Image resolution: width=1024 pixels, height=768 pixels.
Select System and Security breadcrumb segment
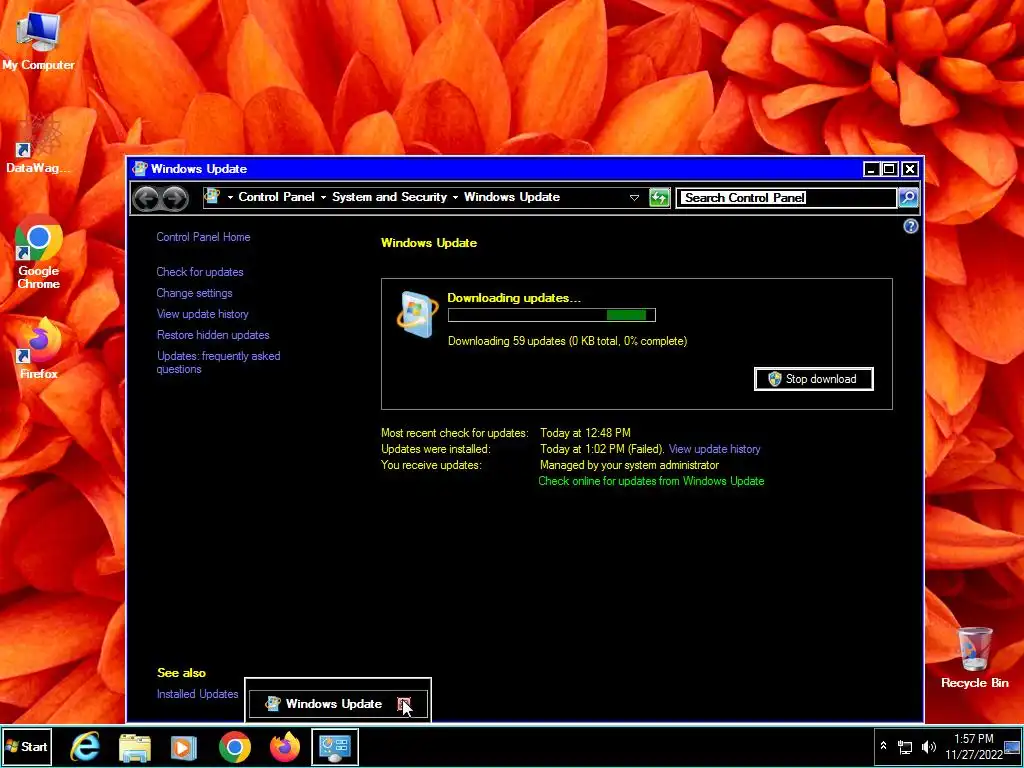pos(389,197)
